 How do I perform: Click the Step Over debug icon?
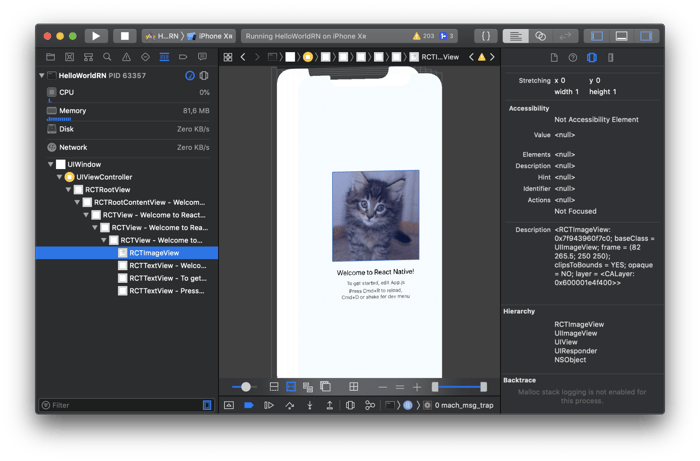(x=289, y=405)
